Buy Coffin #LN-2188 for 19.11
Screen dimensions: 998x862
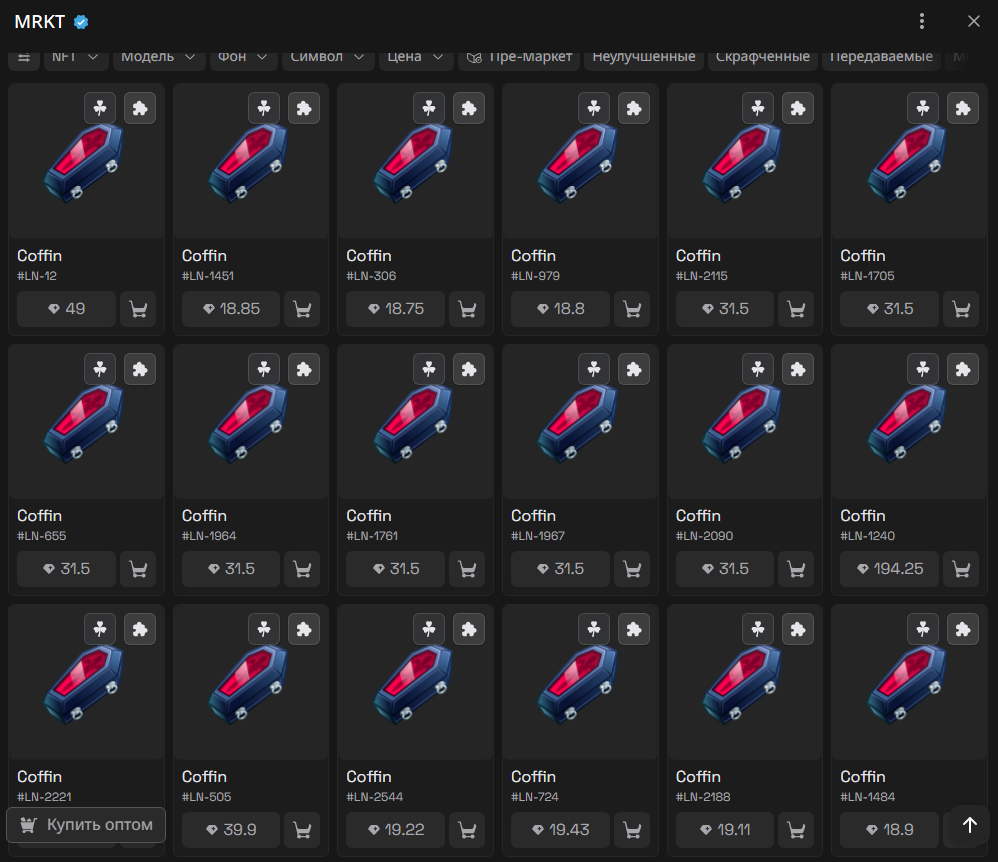(725, 830)
